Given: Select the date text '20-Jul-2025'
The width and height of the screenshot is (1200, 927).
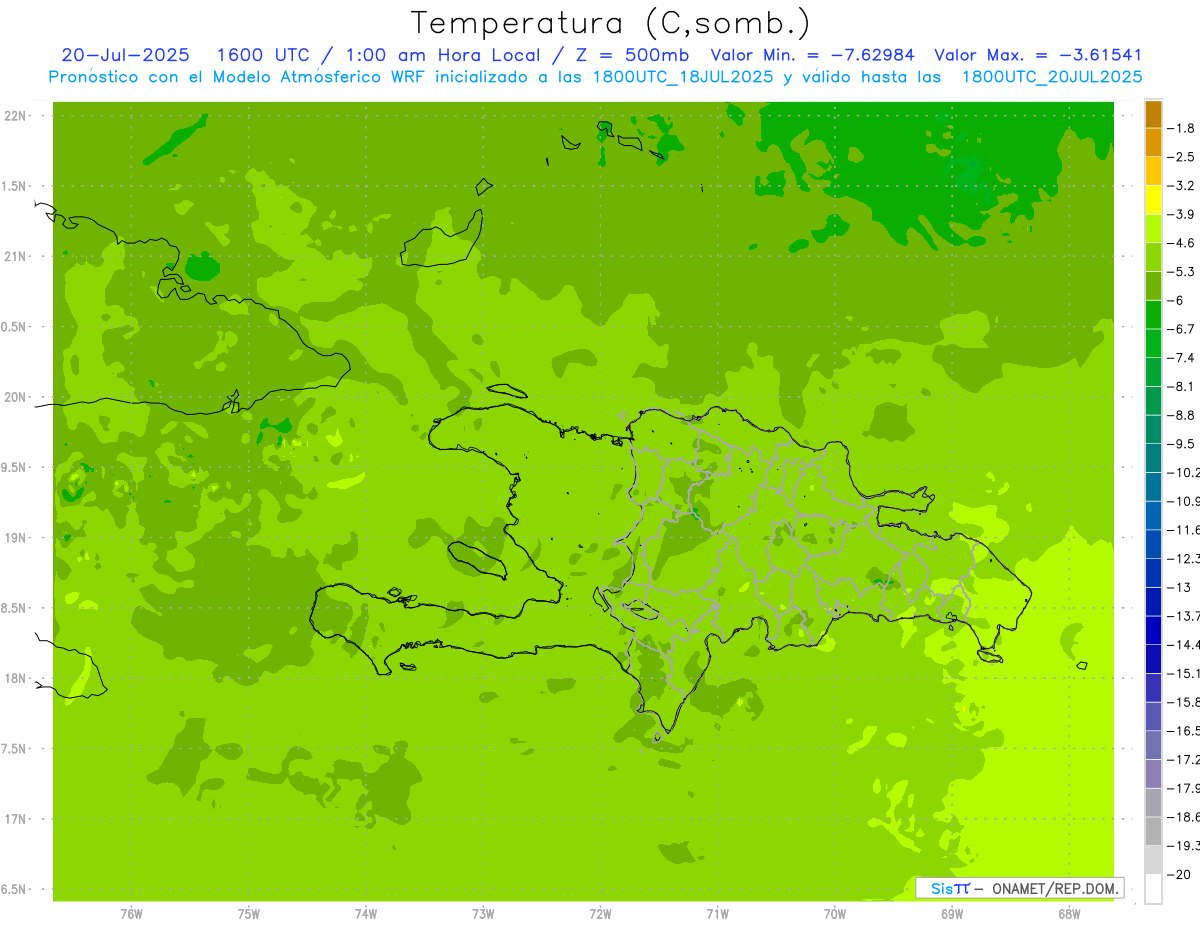Looking at the screenshot, I should point(126,55).
